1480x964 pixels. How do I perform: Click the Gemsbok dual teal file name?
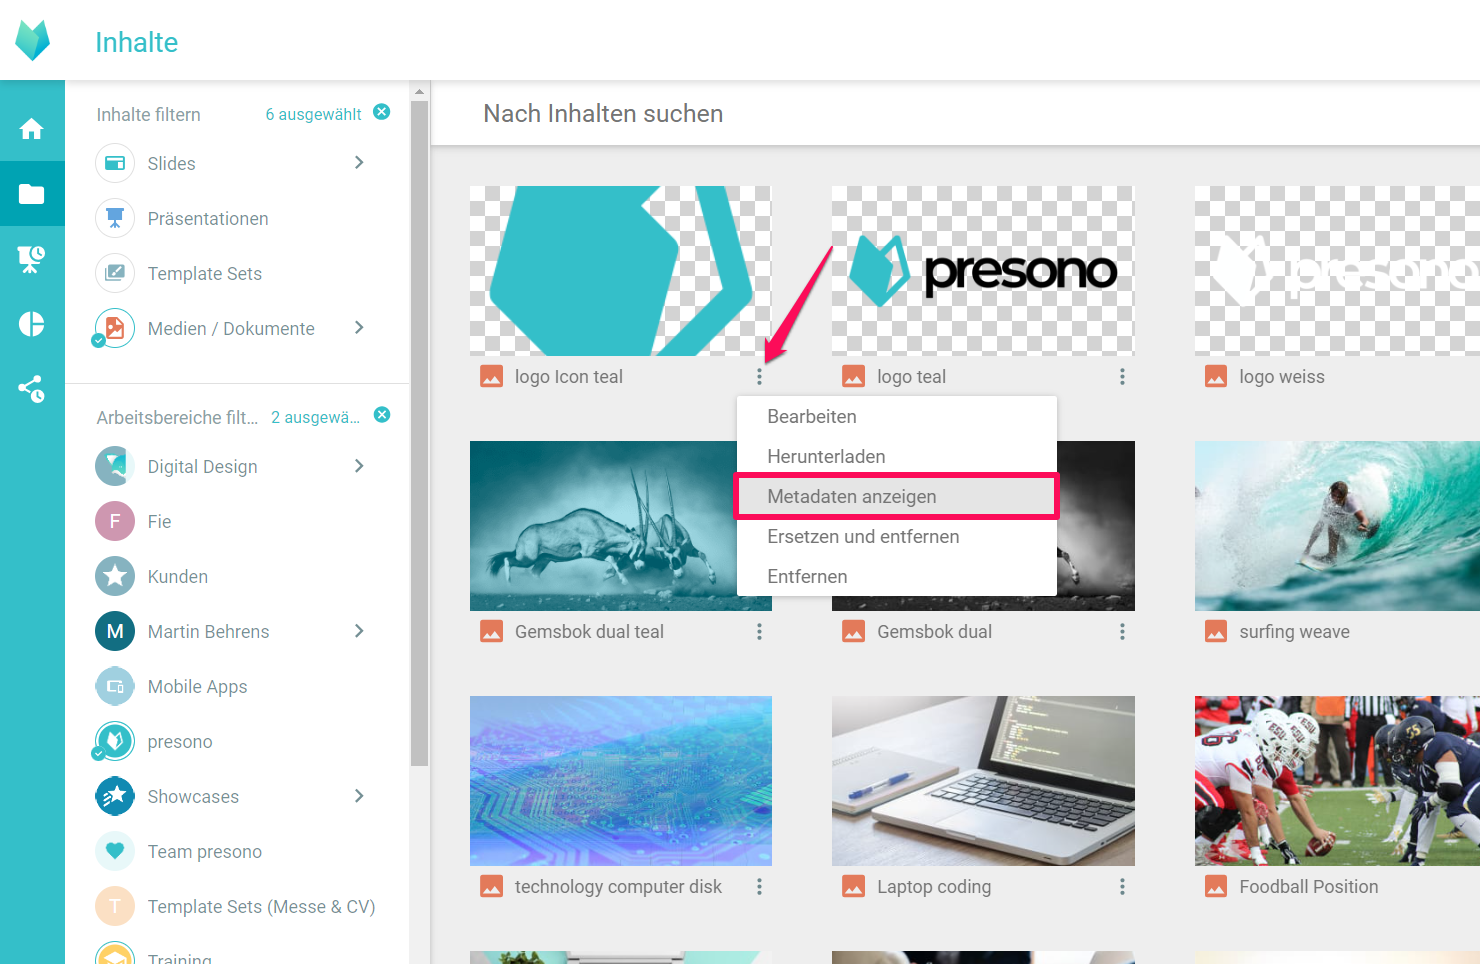click(x=589, y=631)
